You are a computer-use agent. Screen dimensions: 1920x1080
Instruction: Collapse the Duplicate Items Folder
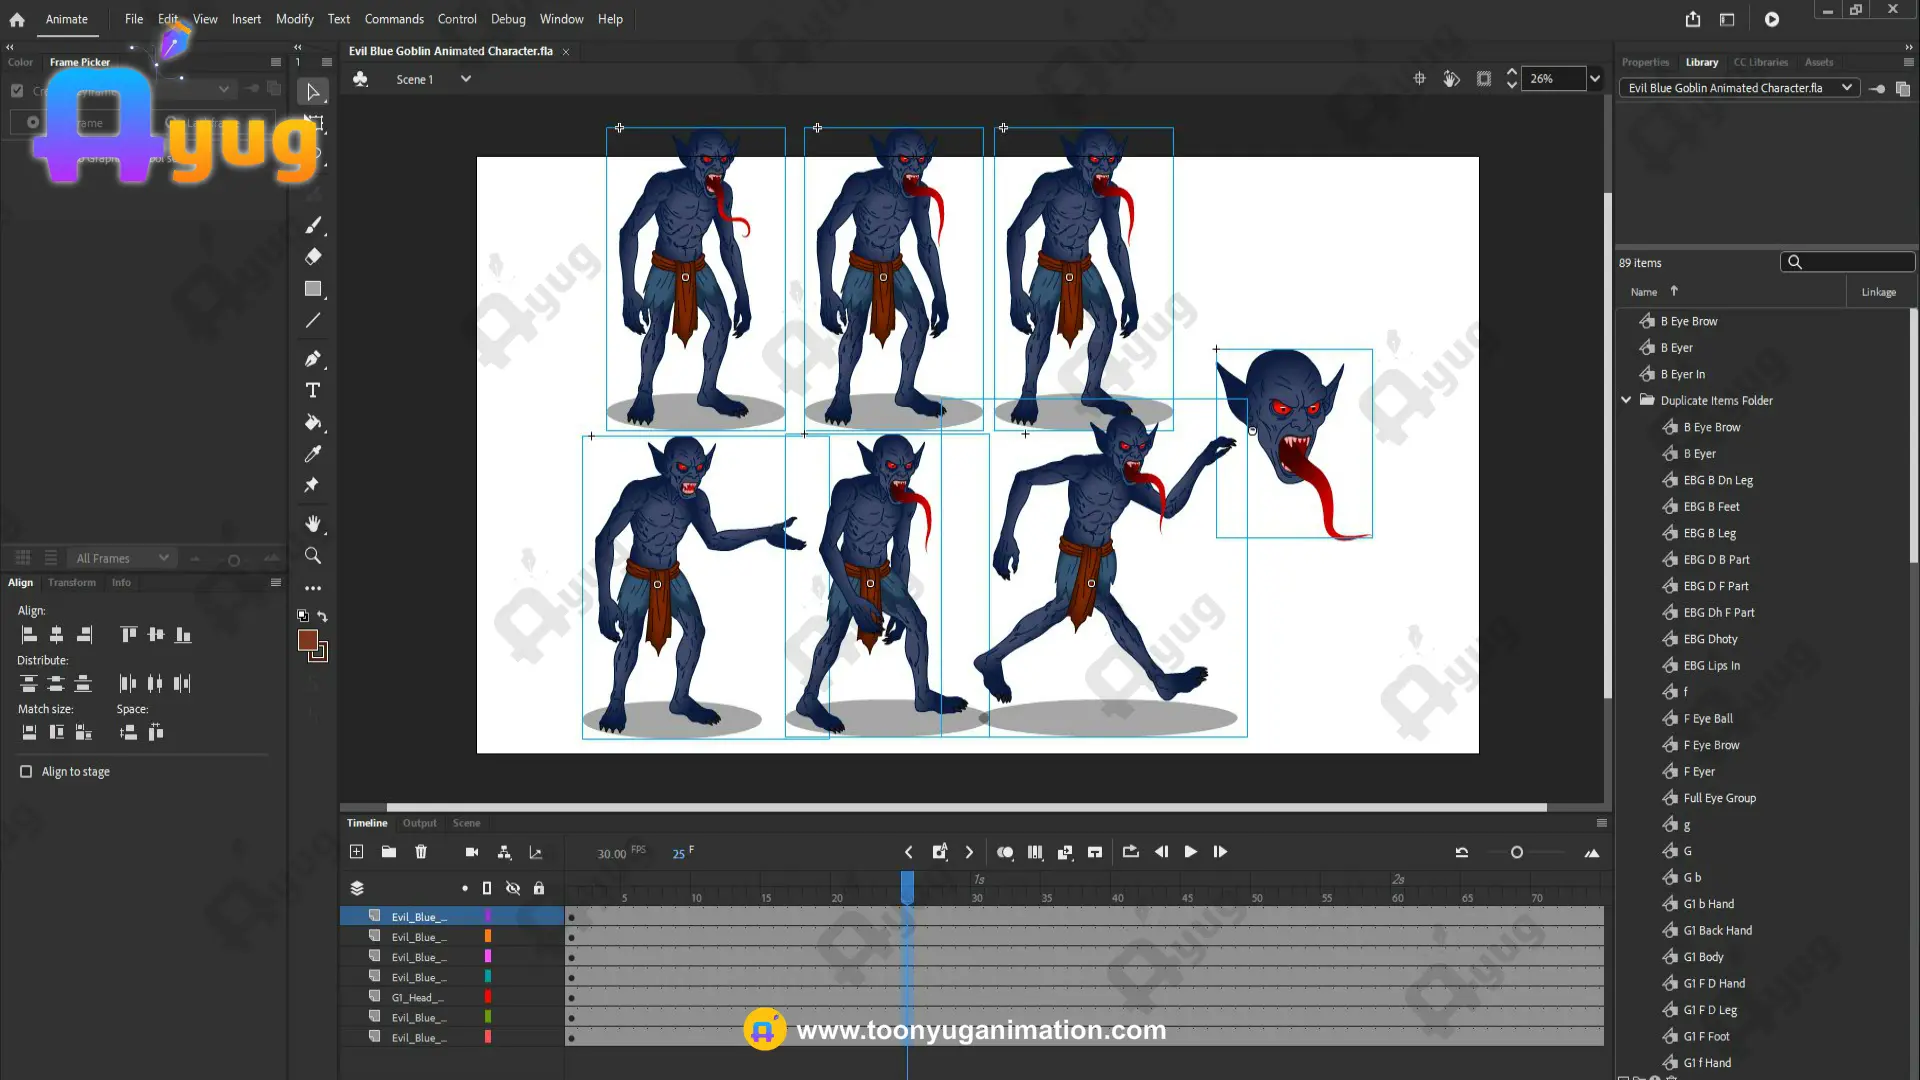1626,400
